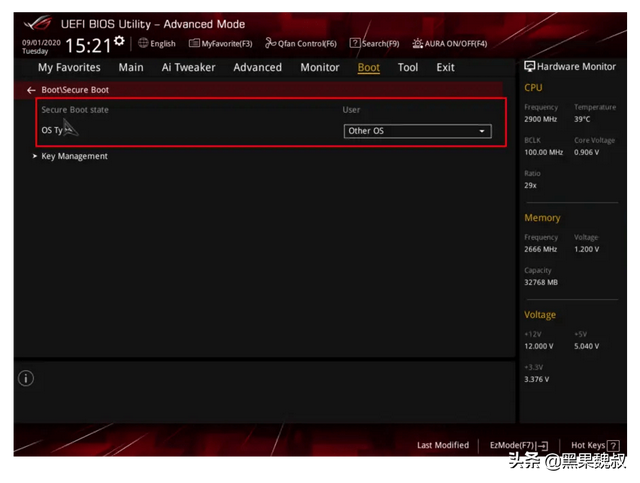Click +3.3V value 3.376 V
The height and width of the screenshot is (483, 640).
[x=536, y=379]
